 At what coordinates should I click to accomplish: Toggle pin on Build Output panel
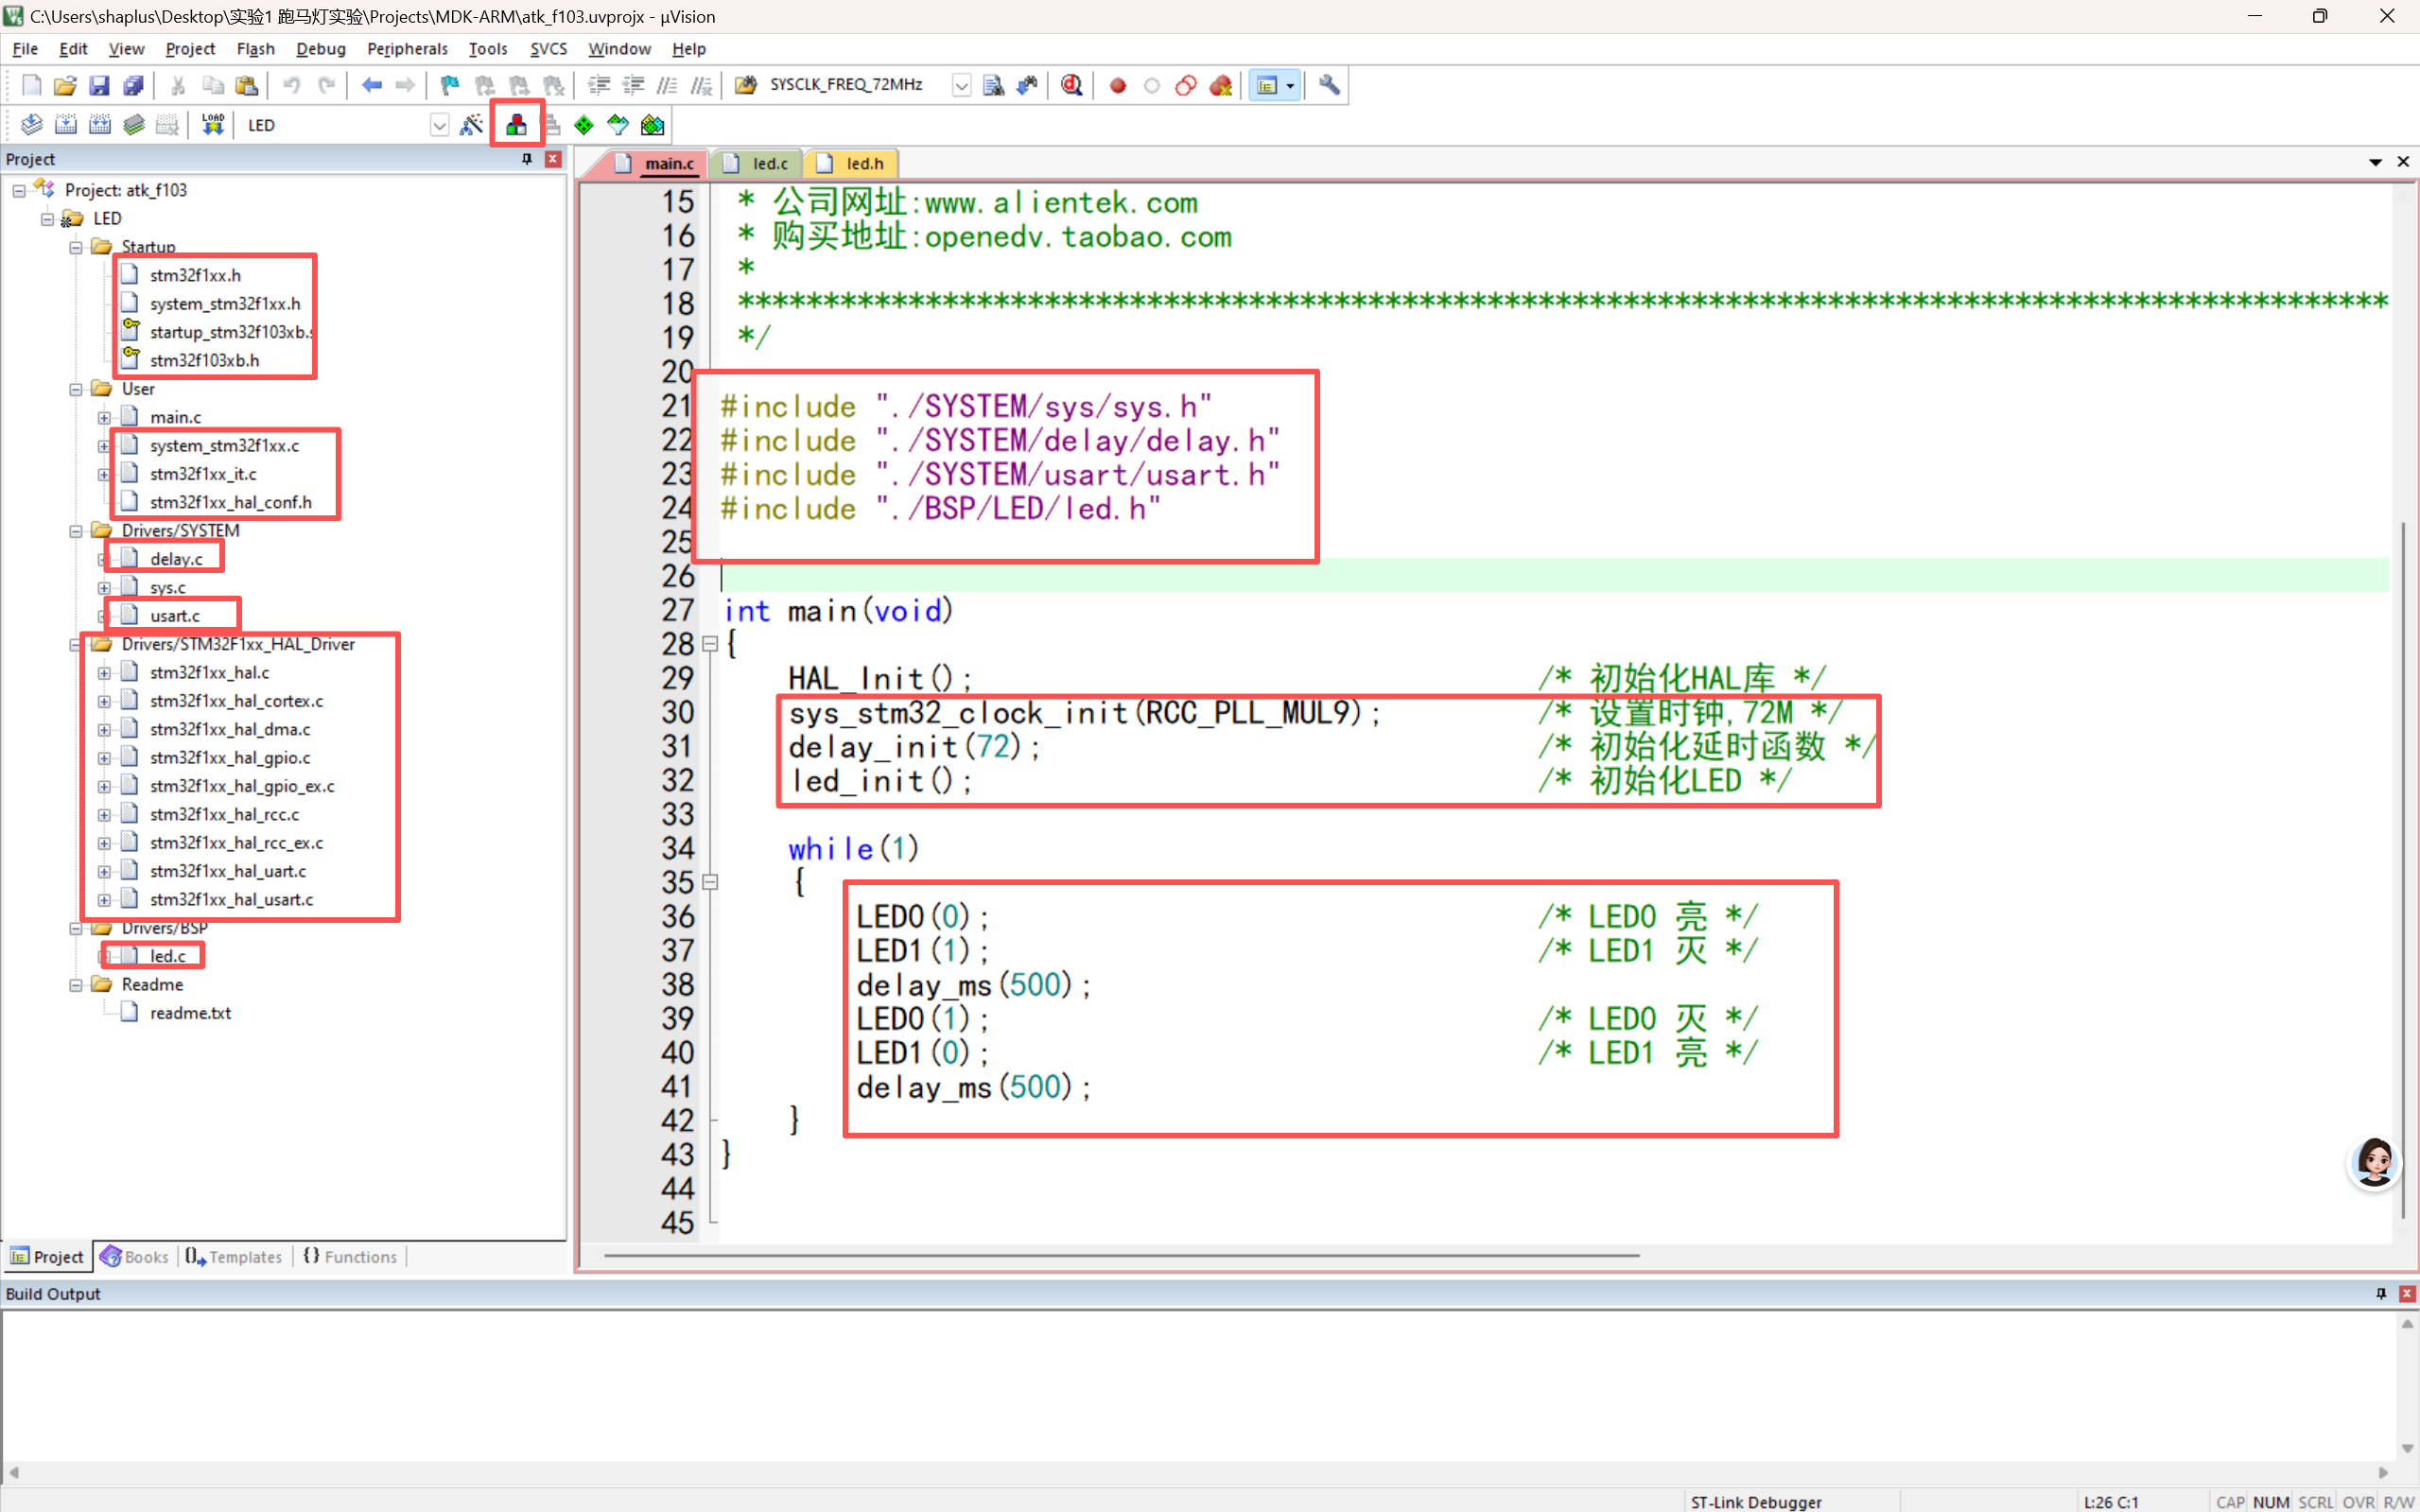[2381, 1293]
